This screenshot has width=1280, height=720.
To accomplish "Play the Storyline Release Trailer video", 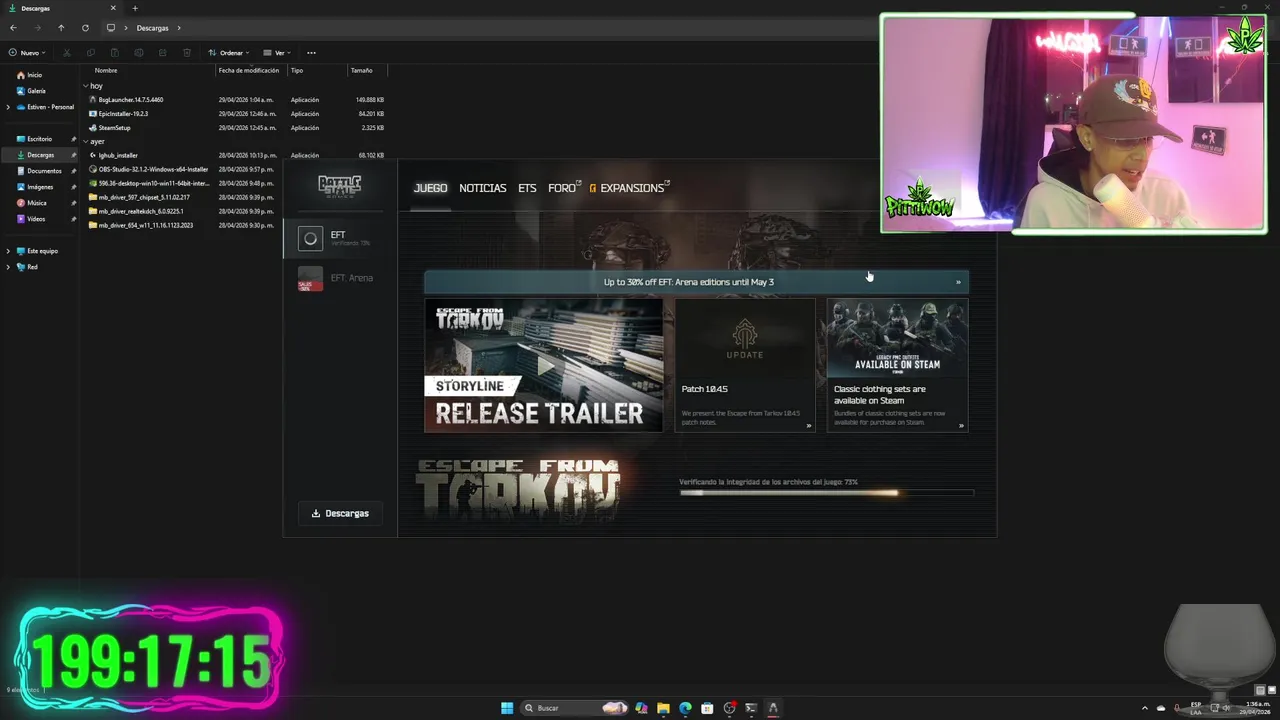I will coord(544,365).
